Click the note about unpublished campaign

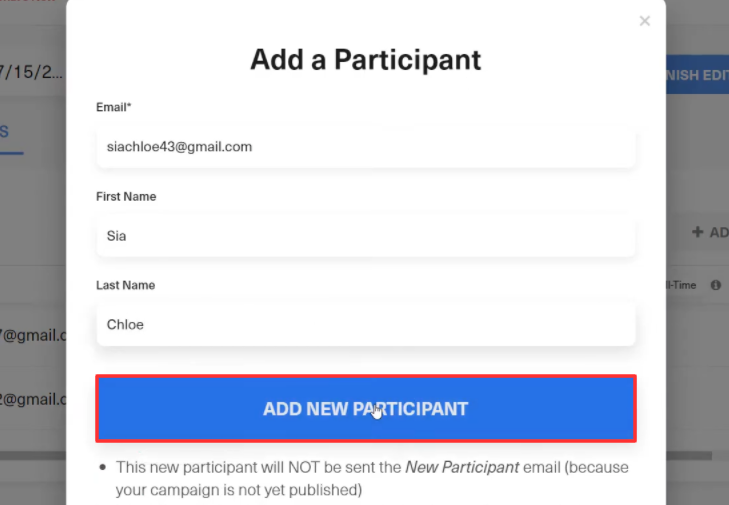[x=372, y=478]
